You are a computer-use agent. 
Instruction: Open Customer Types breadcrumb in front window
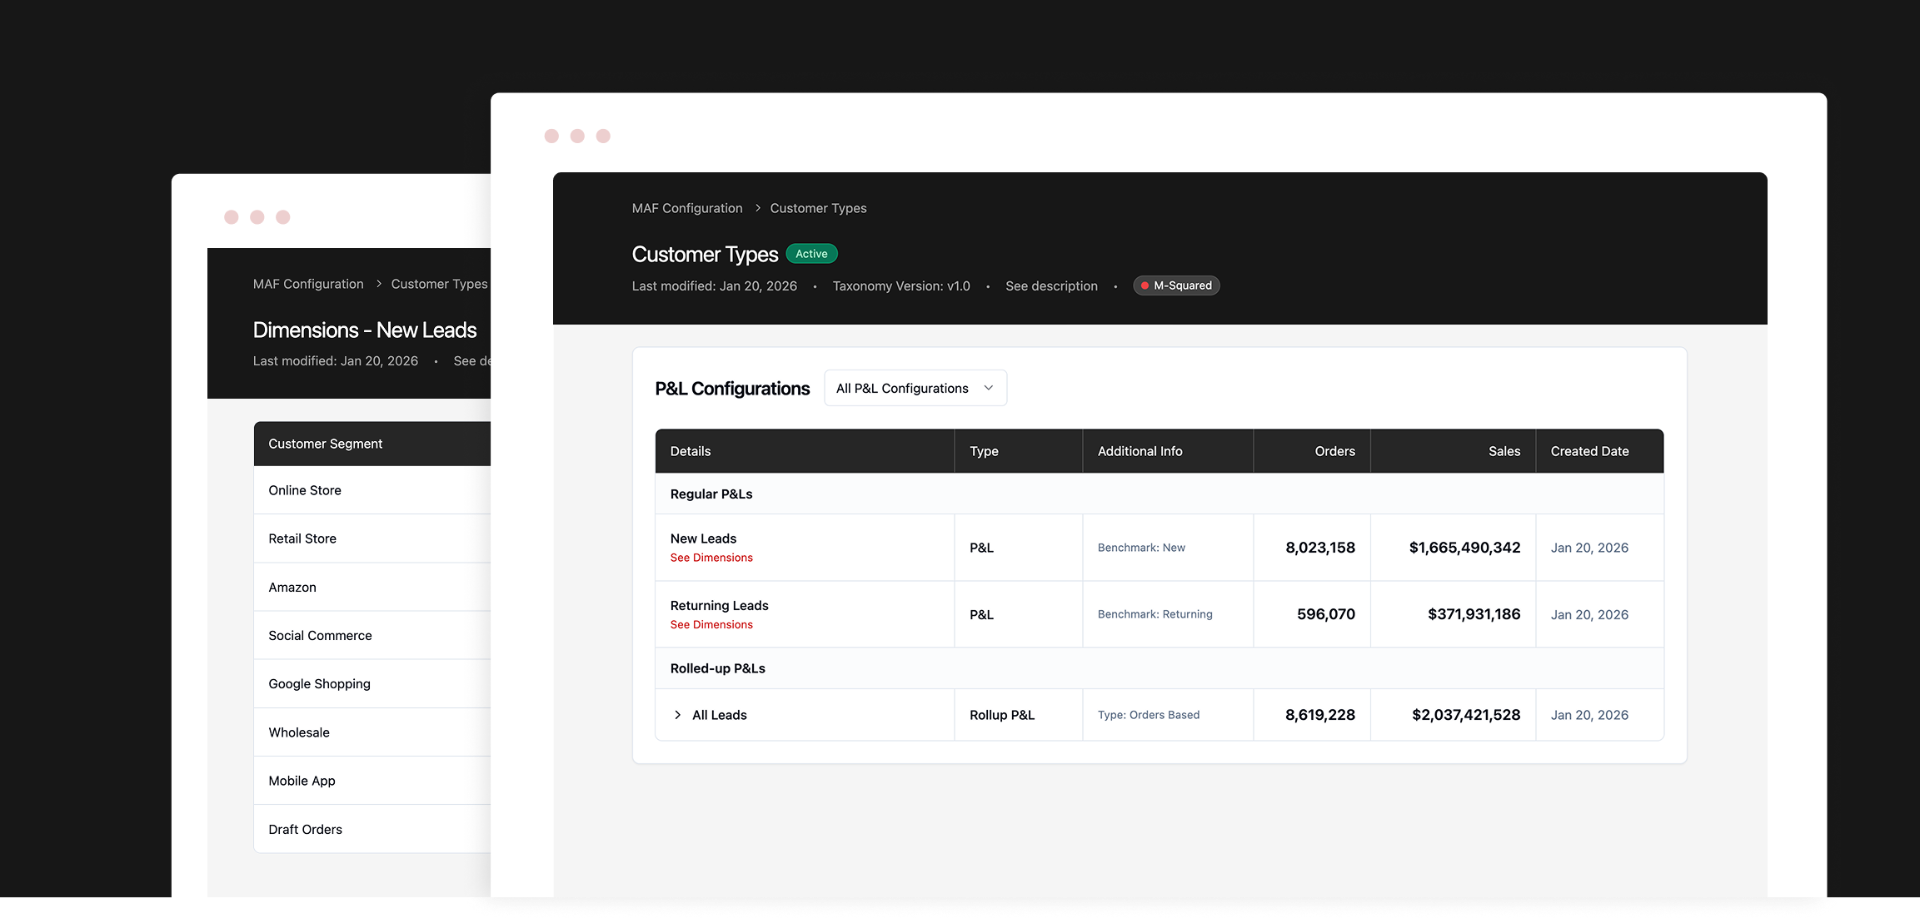818,208
